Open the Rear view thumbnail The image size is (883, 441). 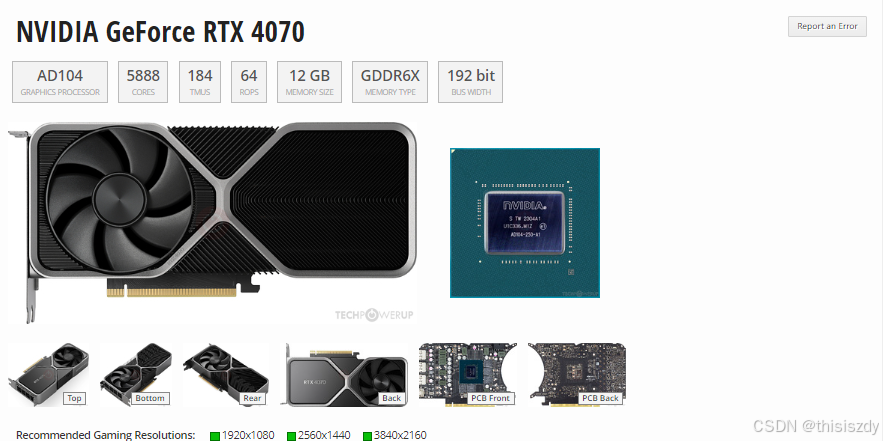coord(226,374)
